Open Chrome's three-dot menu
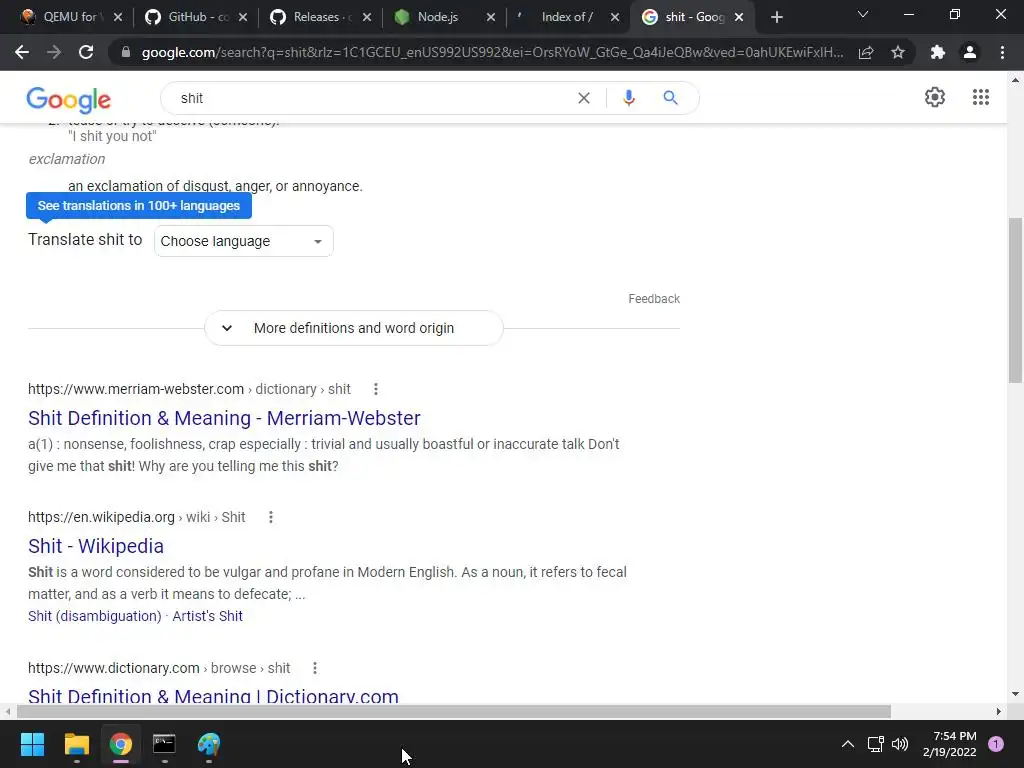This screenshot has height=768, width=1024. [x=1002, y=52]
